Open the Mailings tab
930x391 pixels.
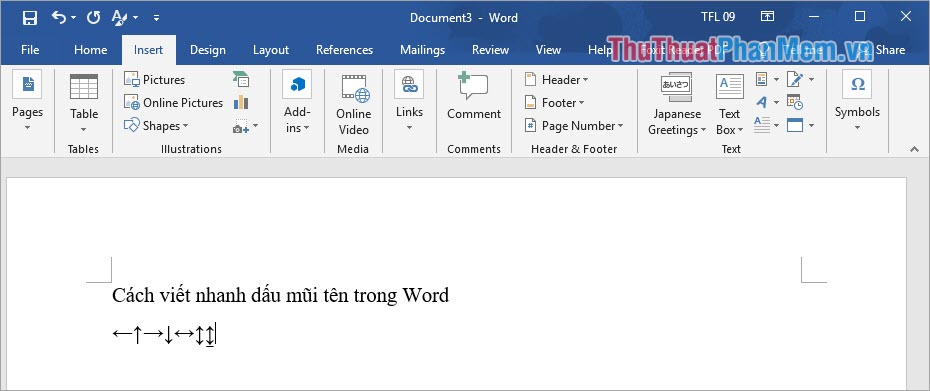pos(422,50)
